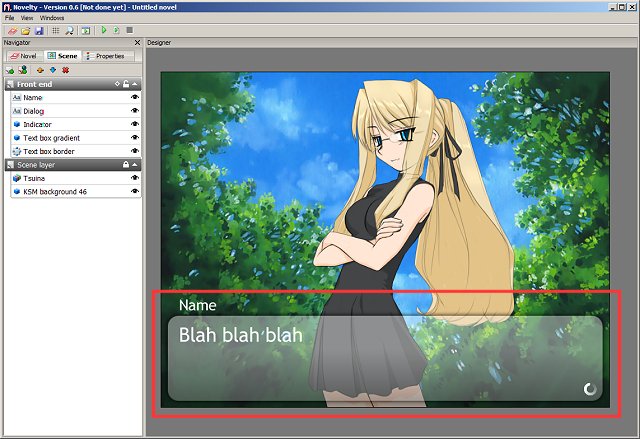
Task: Select the Dialog row
Action: (76, 111)
